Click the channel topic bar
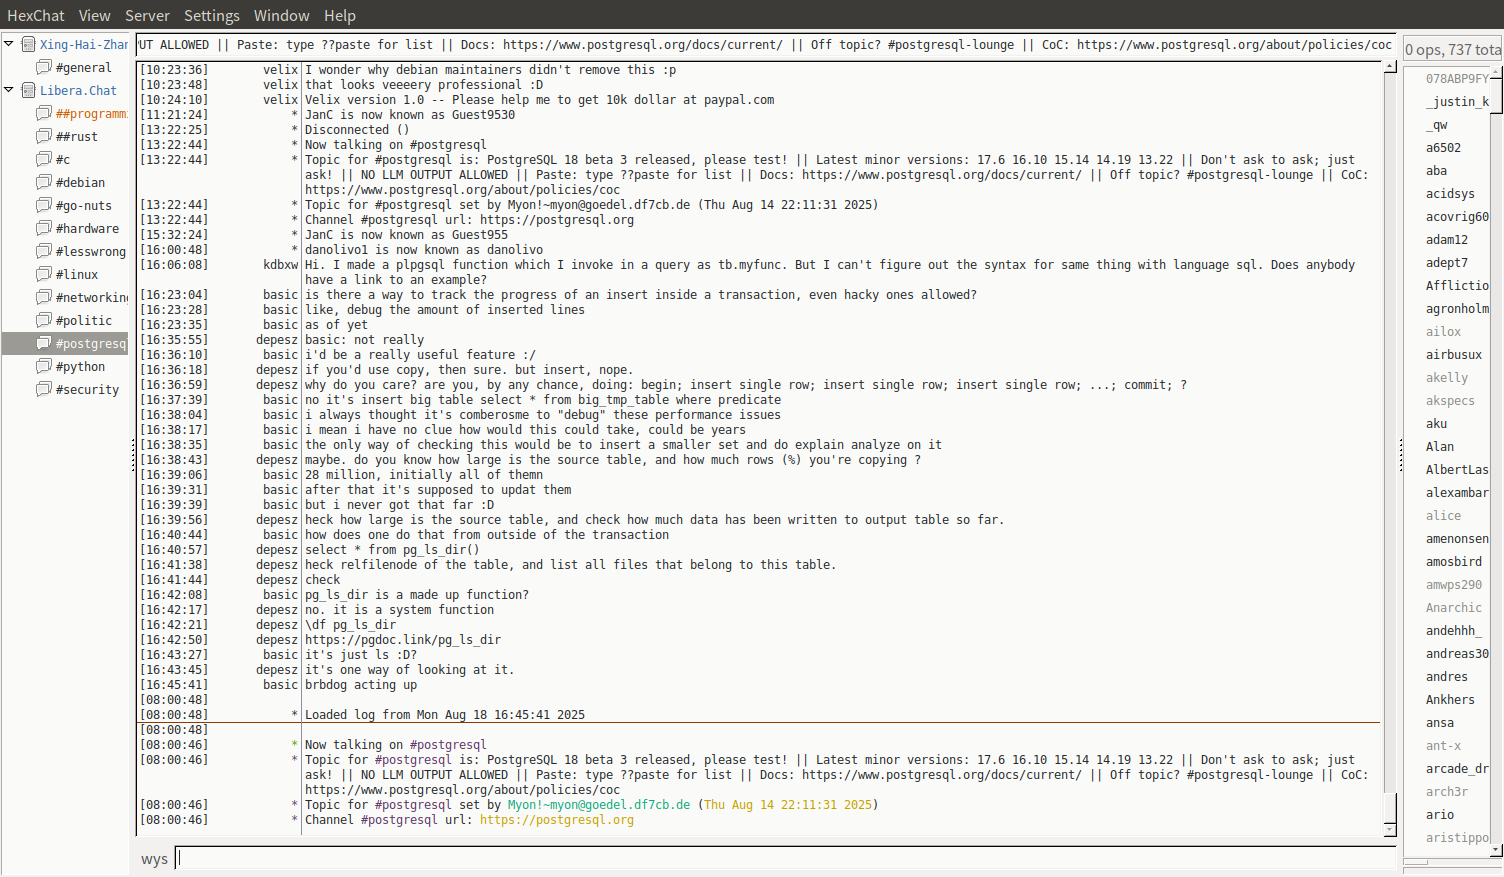This screenshot has height=877, width=1504. pyautogui.click(x=766, y=45)
